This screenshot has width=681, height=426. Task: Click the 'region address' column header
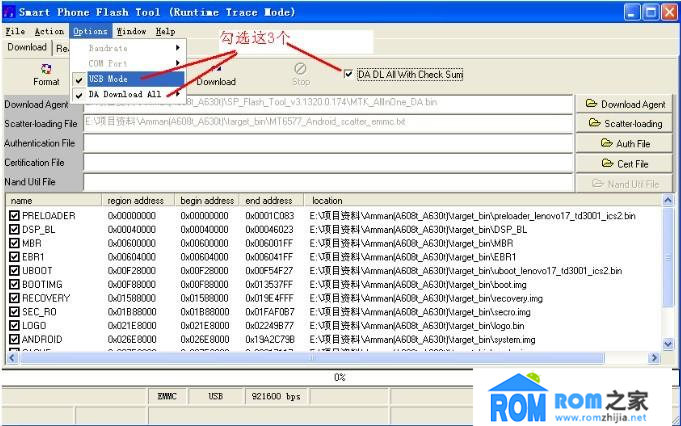pyautogui.click(x=138, y=201)
